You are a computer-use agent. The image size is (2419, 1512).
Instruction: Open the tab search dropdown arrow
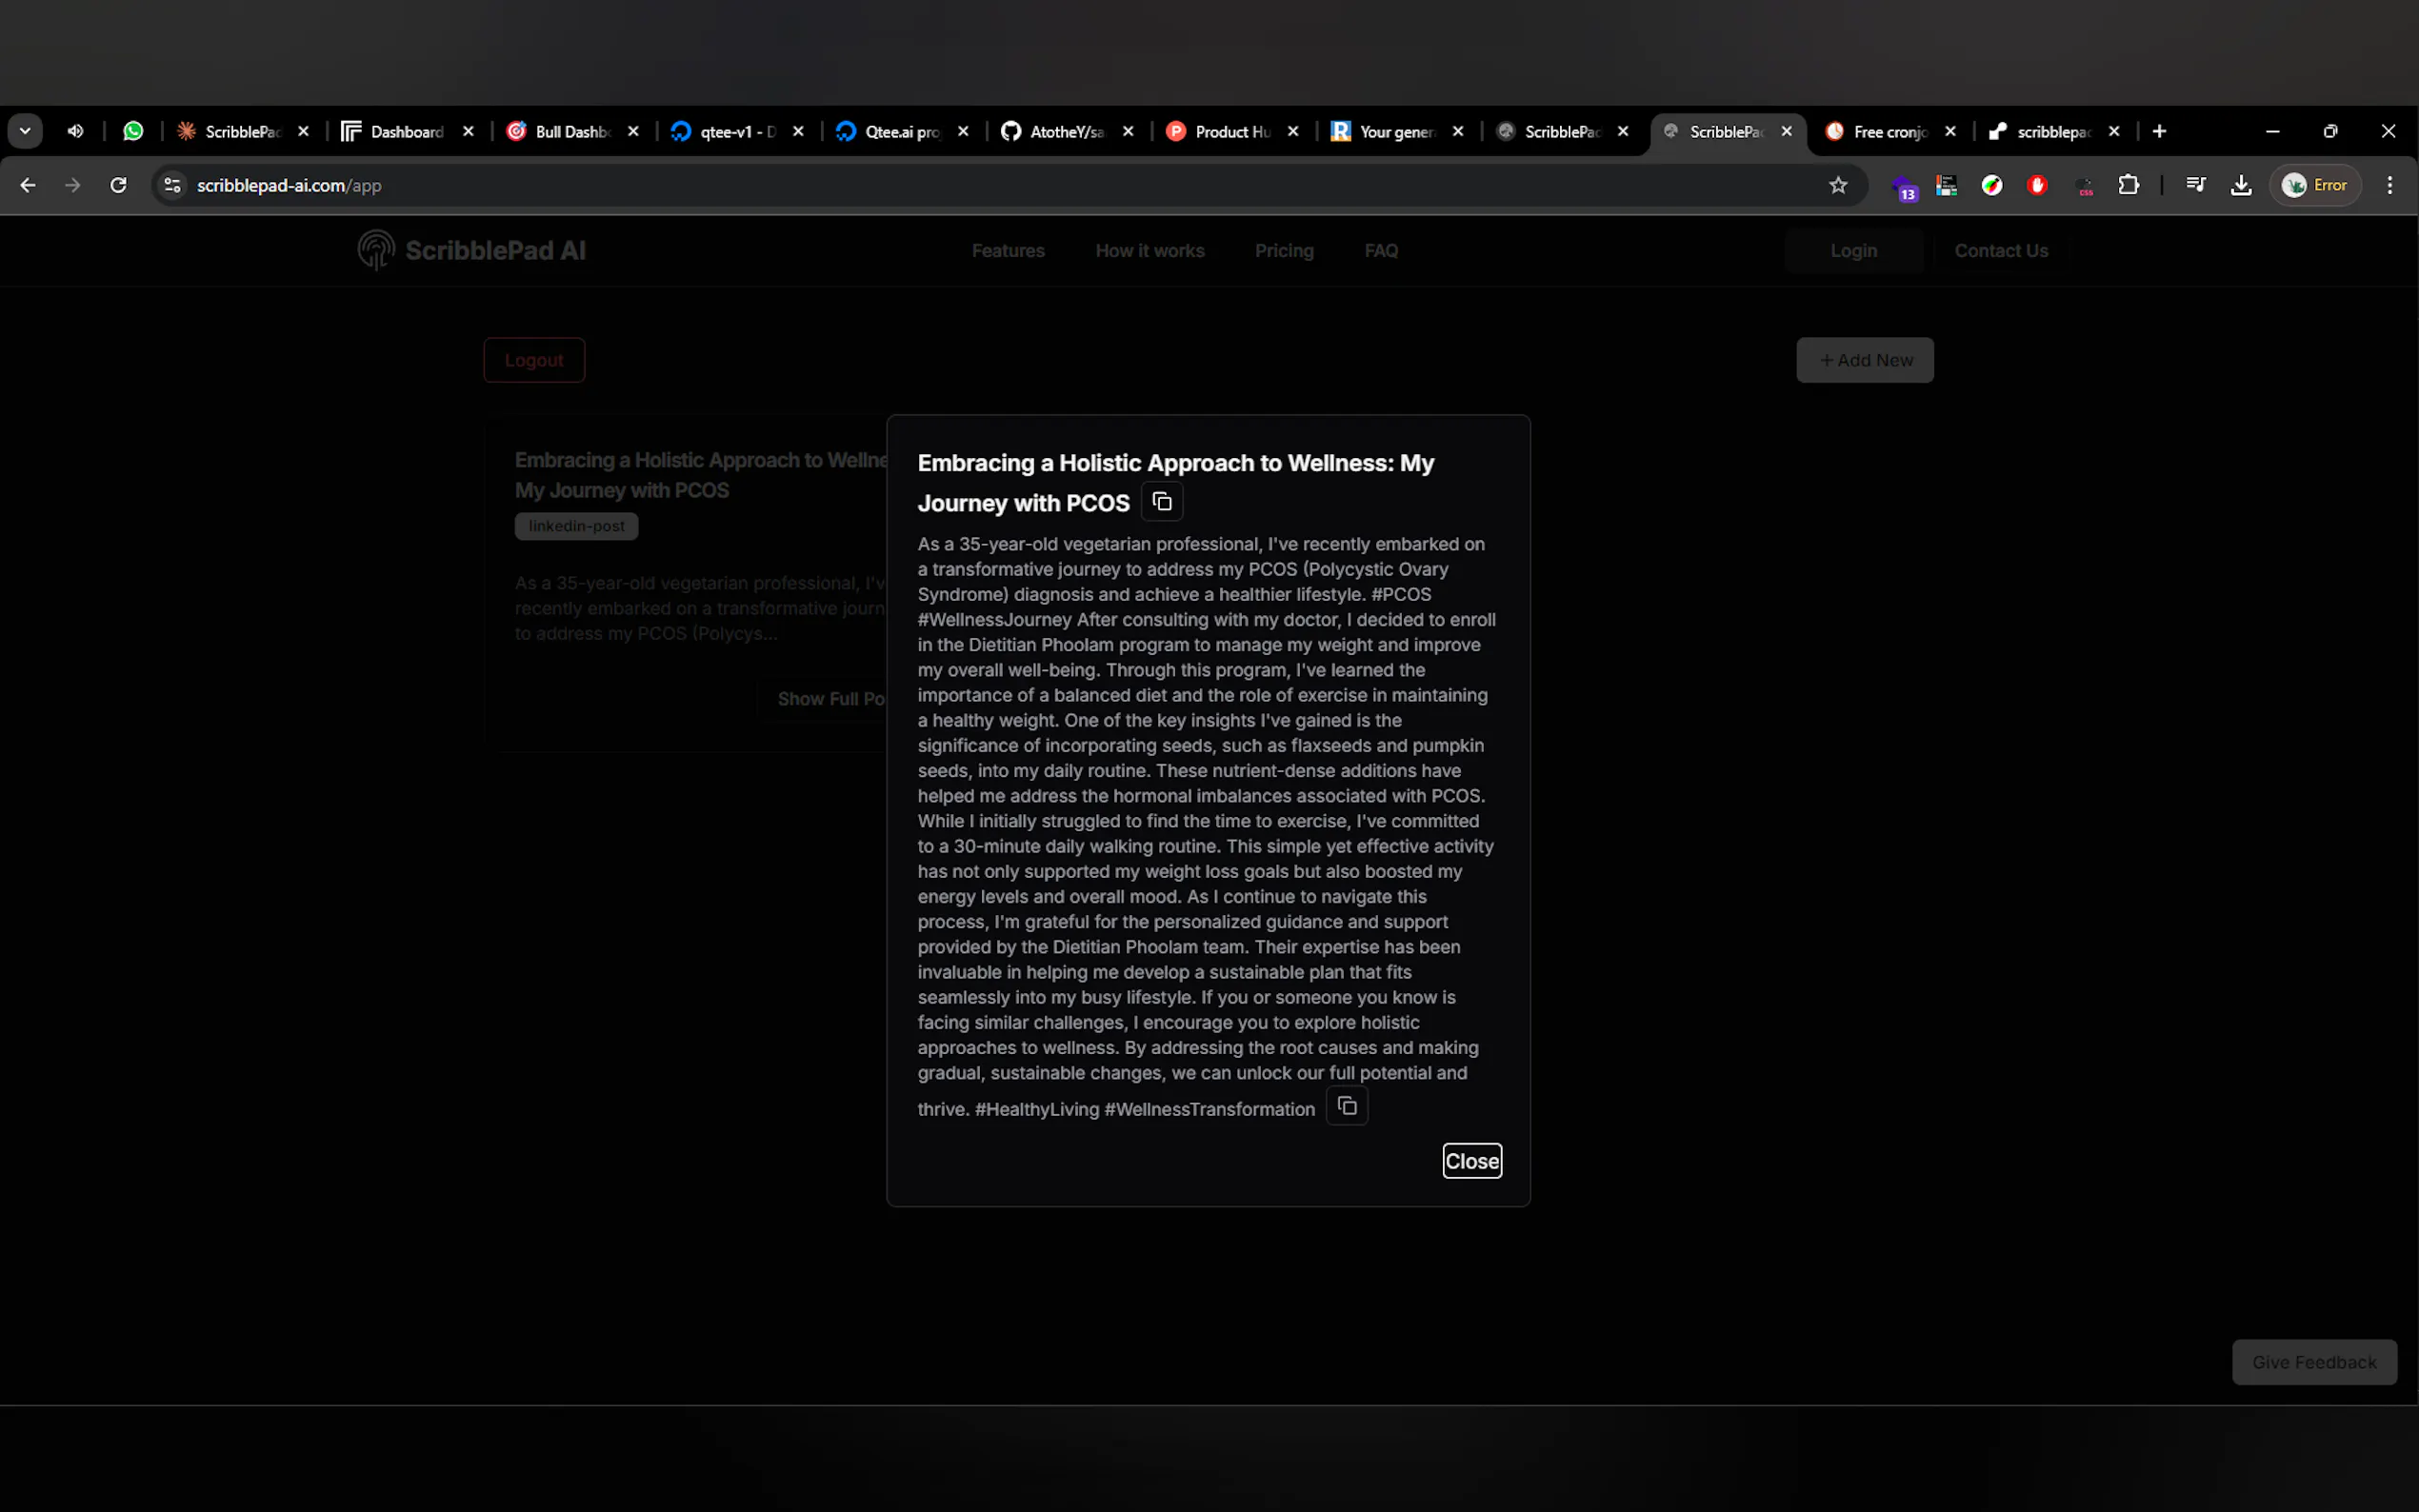click(25, 131)
